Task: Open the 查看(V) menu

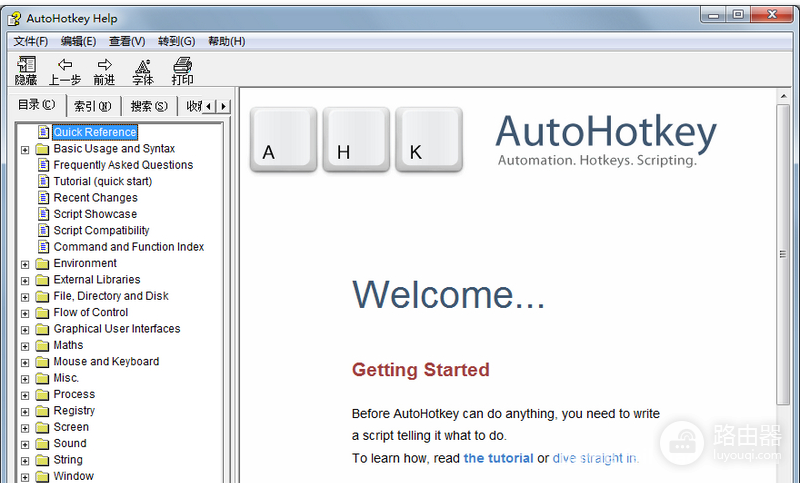Action: point(127,41)
